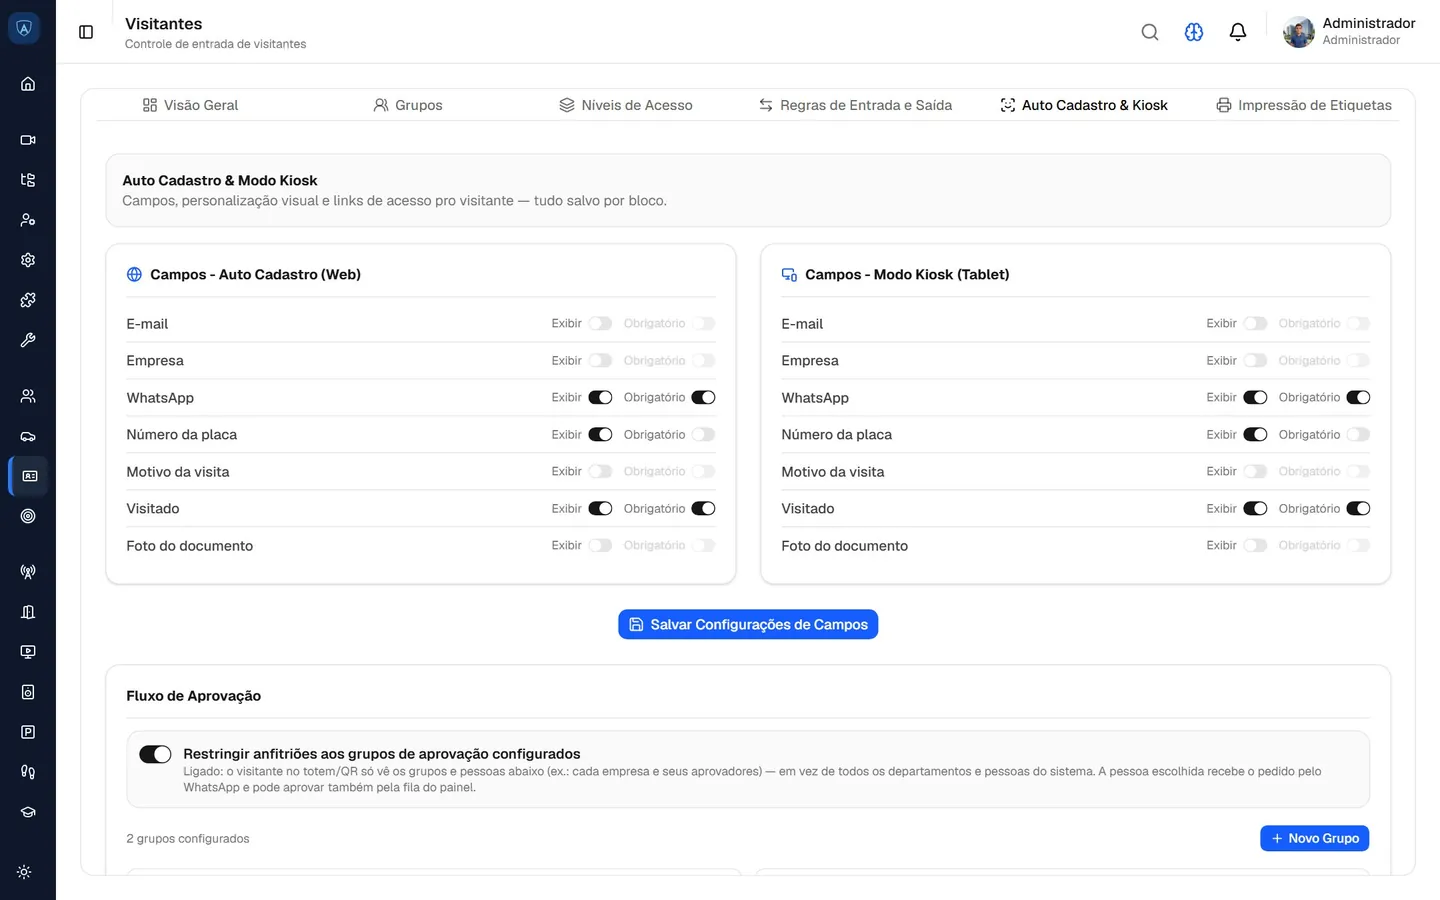Select the Regras de Entrada e Saída tab
Image resolution: width=1440 pixels, height=900 pixels.
click(855, 105)
